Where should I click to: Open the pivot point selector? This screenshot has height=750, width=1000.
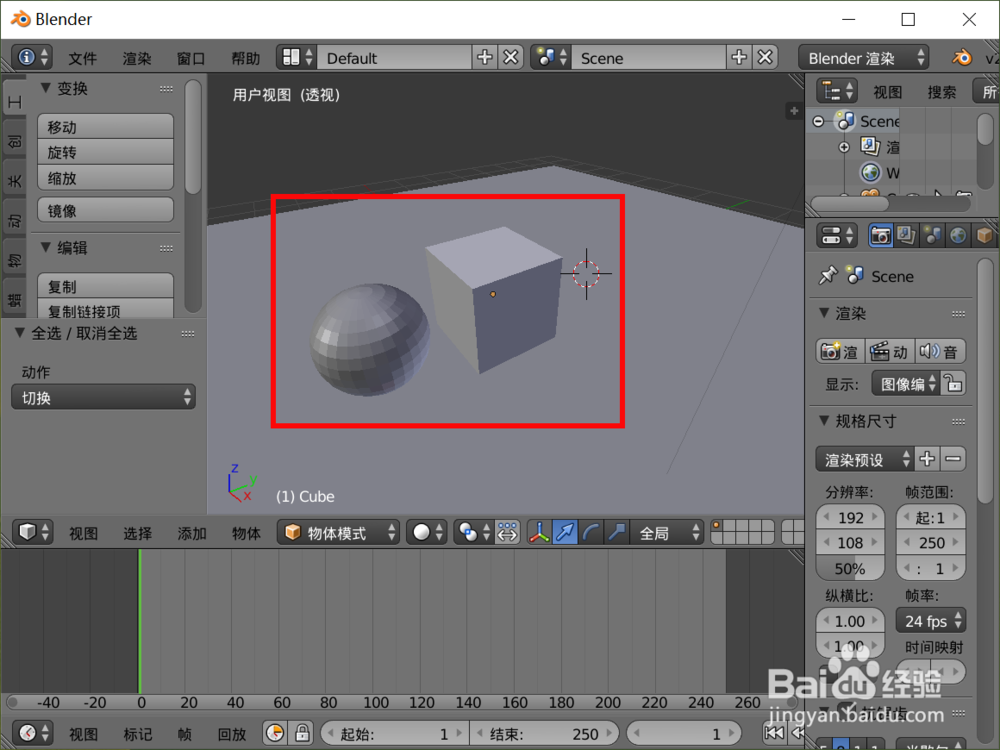point(473,532)
